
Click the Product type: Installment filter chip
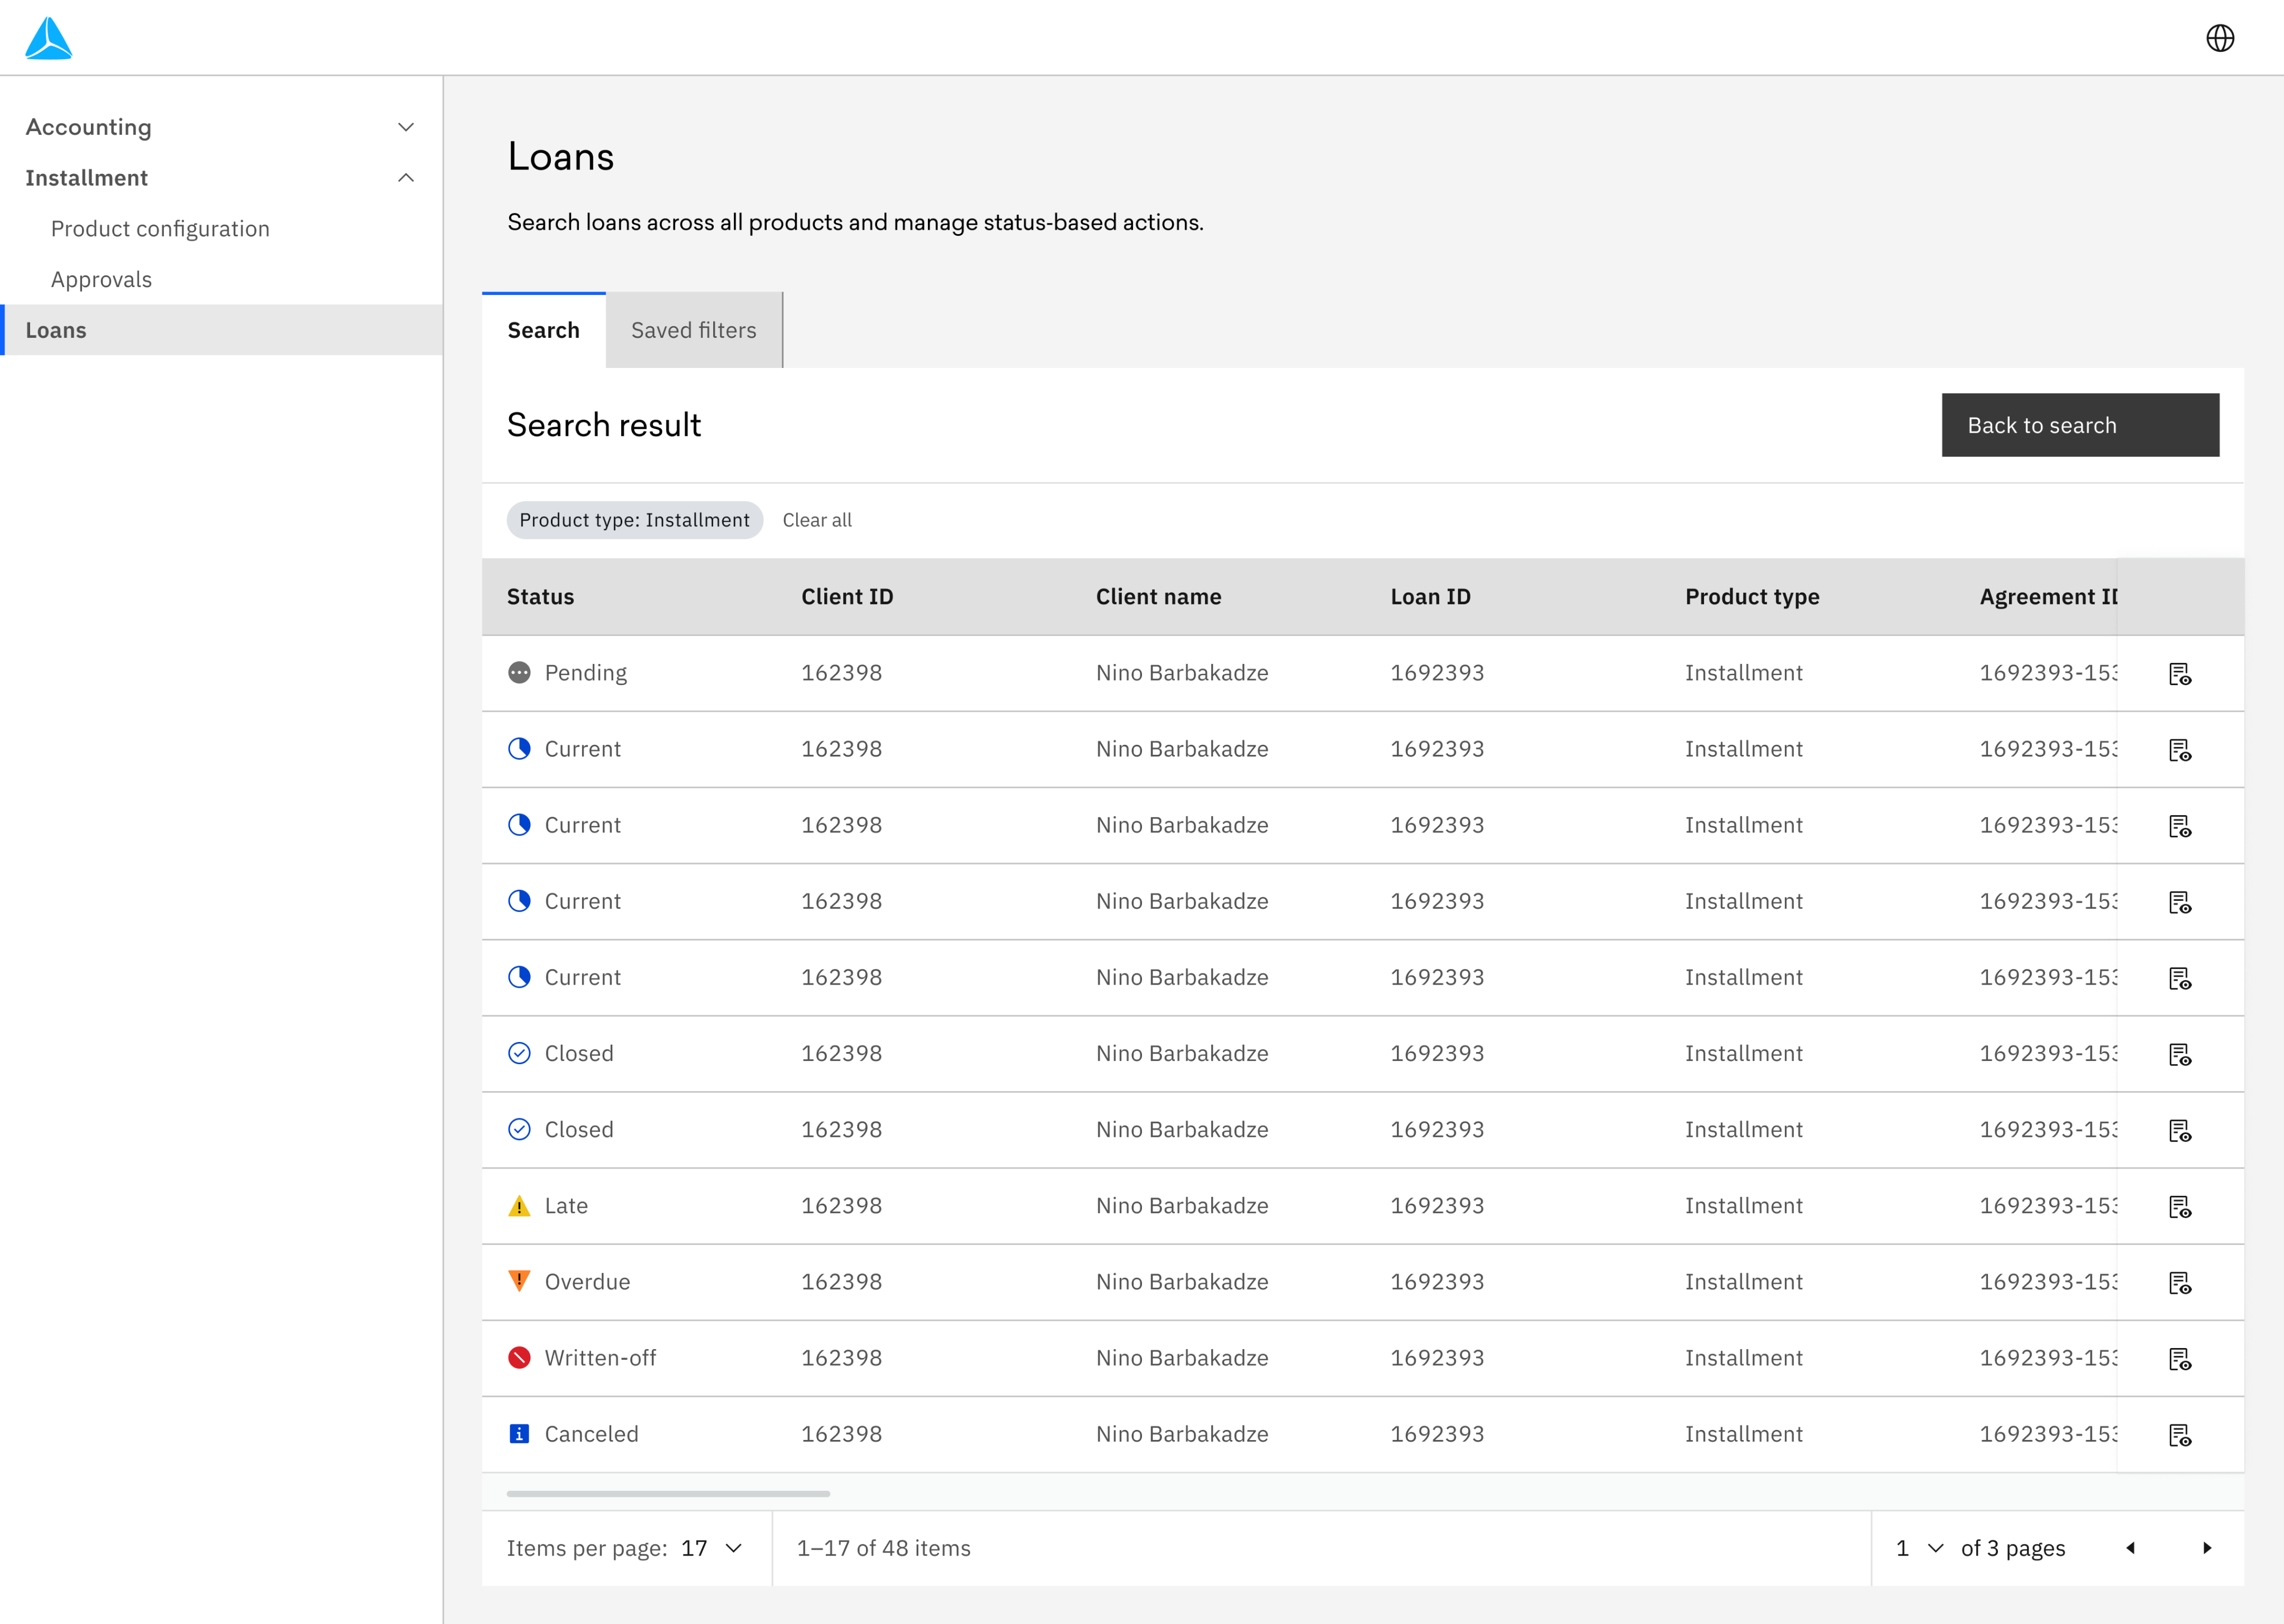coord(634,520)
